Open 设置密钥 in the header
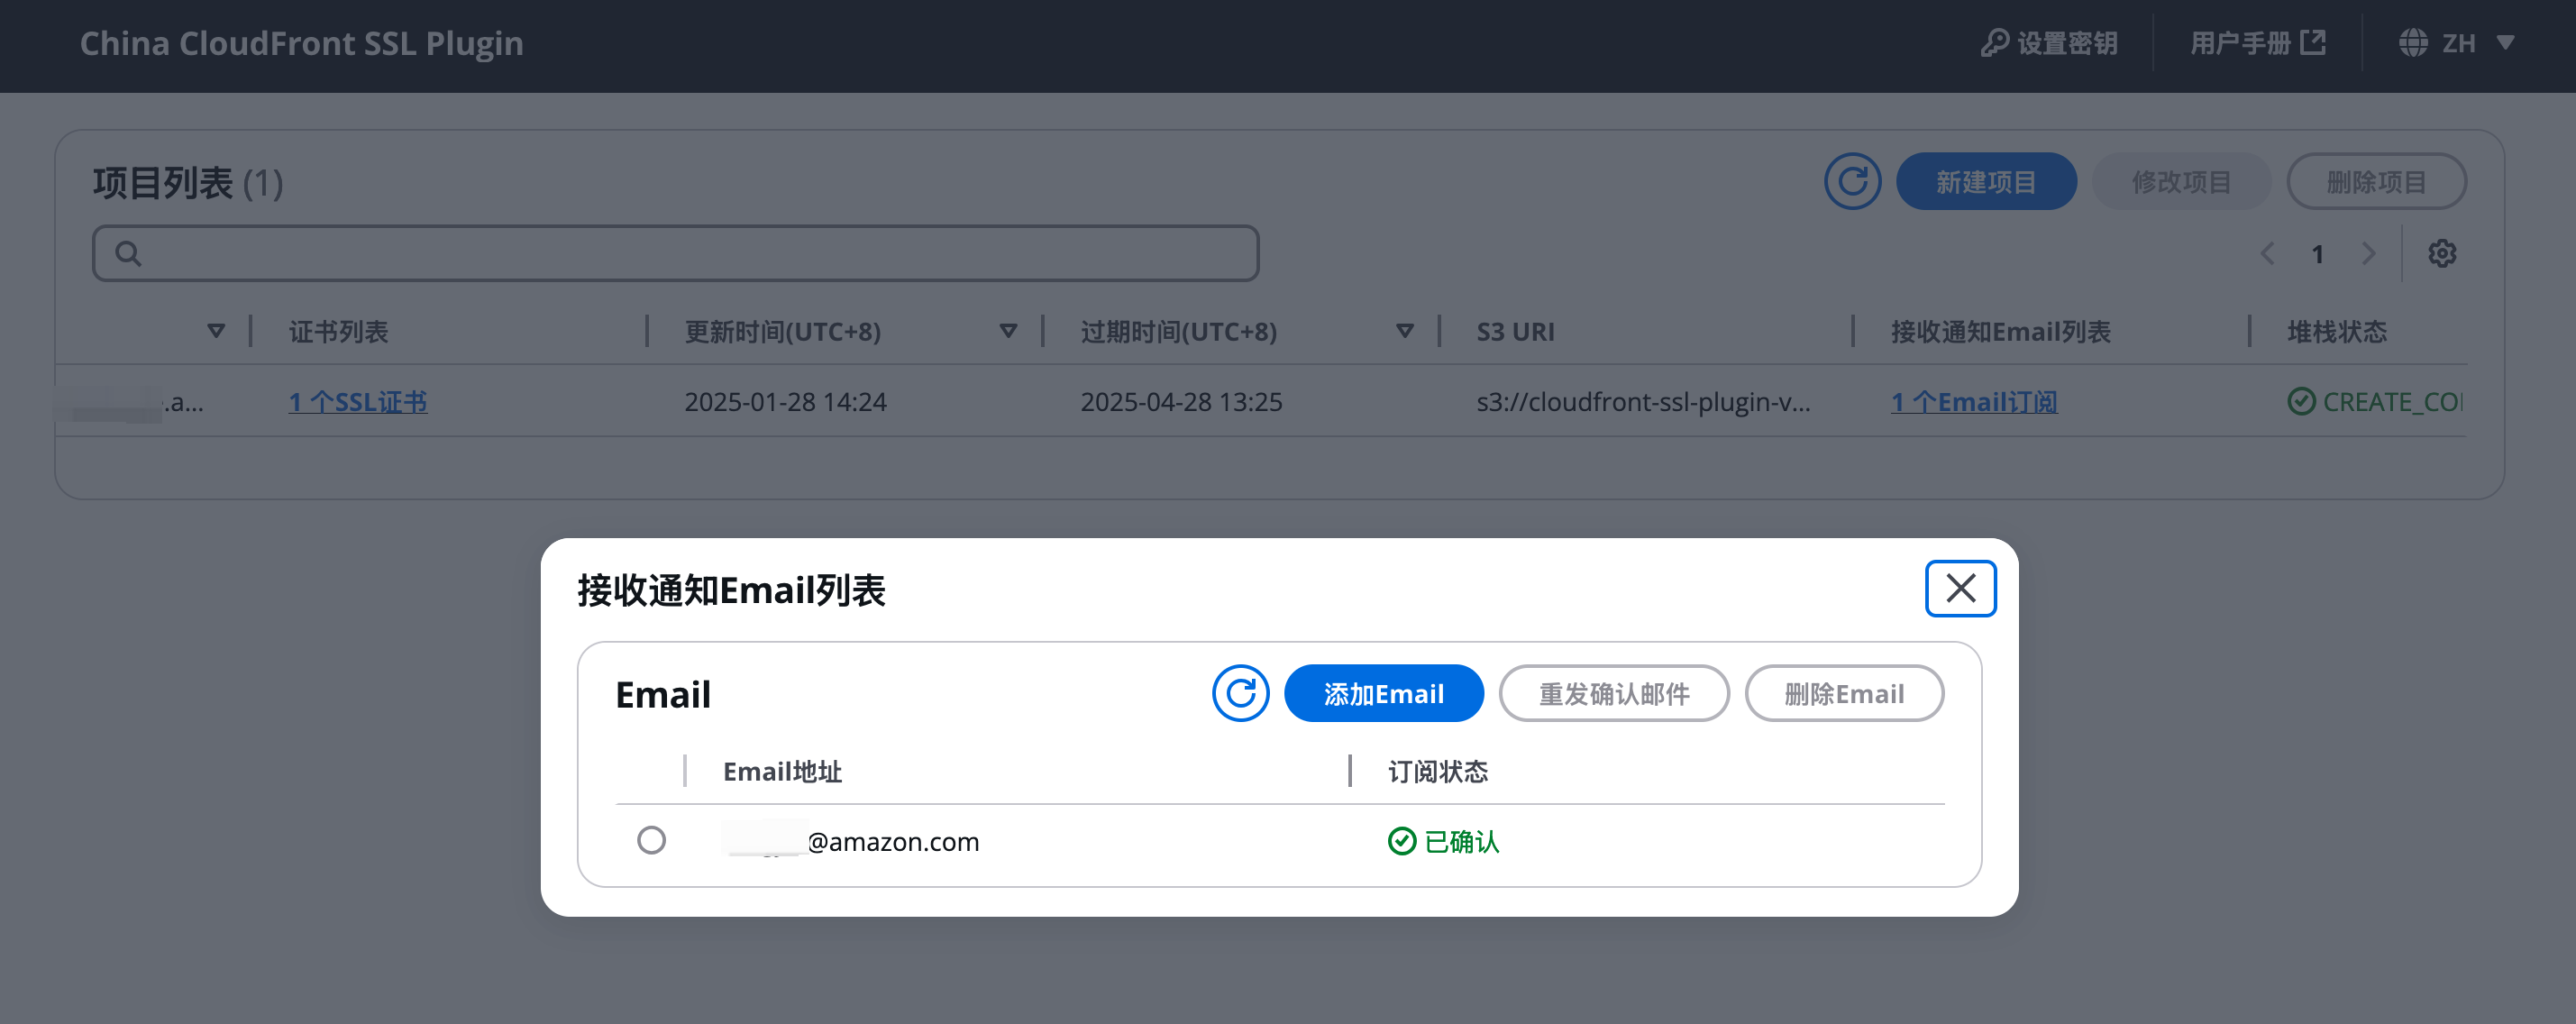Screen dimensions: 2576x1024 (2049, 43)
